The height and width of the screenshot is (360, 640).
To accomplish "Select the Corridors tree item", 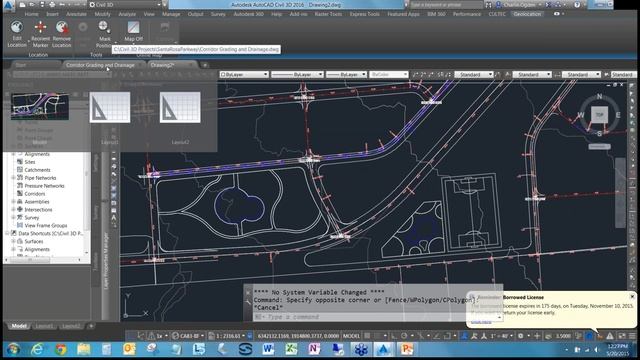I will pos(35,194).
